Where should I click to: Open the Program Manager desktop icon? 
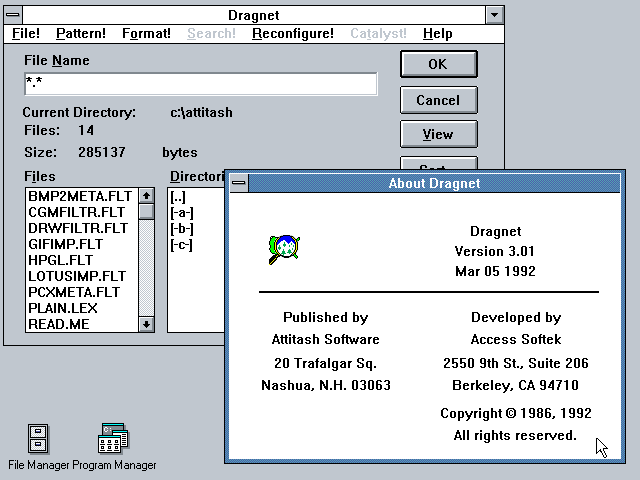click(x=113, y=439)
